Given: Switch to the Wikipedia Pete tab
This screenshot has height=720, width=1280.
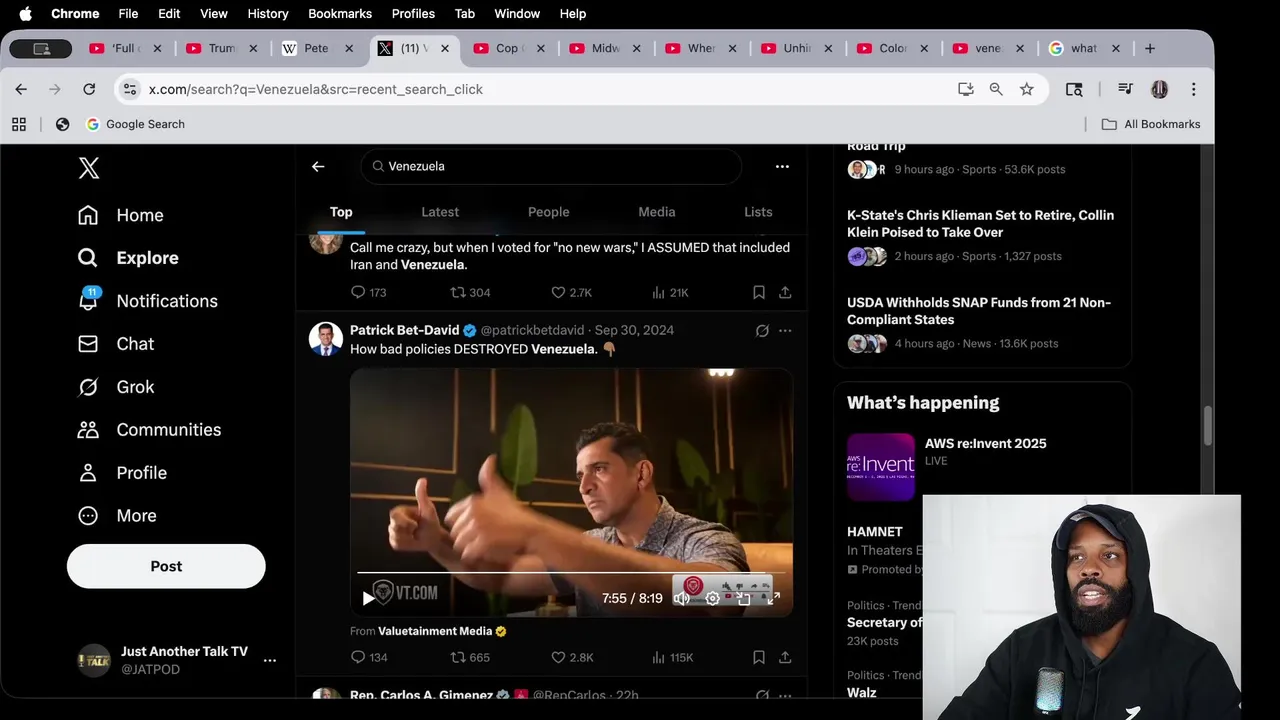Looking at the screenshot, I should 316,48.
